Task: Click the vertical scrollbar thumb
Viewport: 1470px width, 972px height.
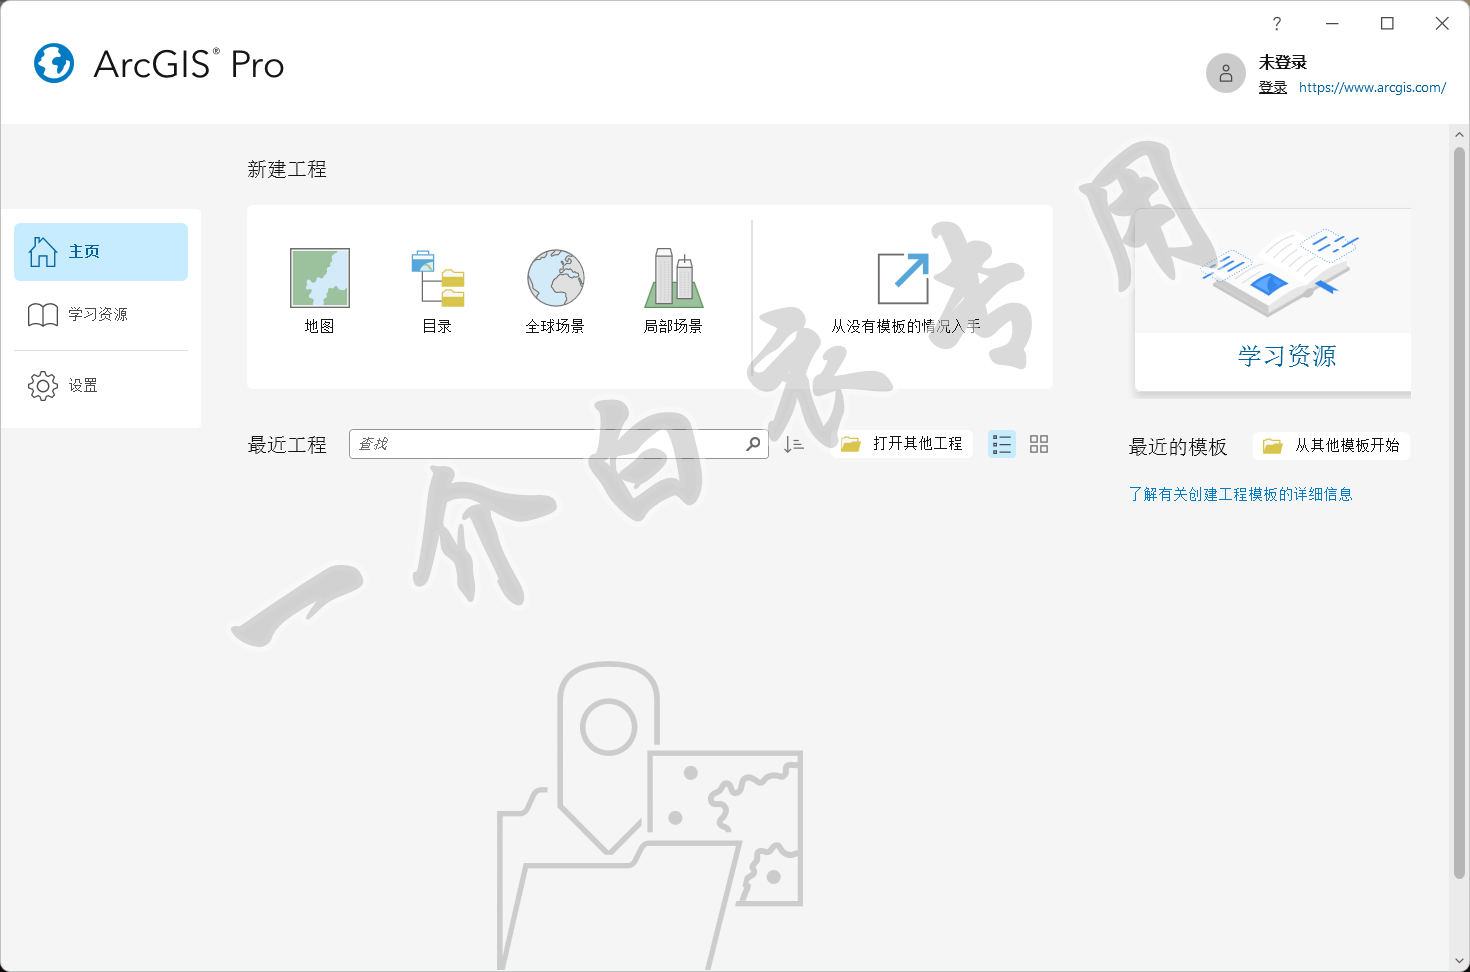Action: (x=1459, y=513)
